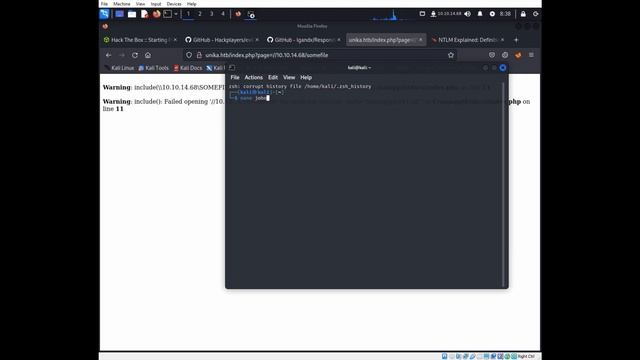Open the VirtualBox Input menu
The image size is (640, 360).
(x=156, y=4)
